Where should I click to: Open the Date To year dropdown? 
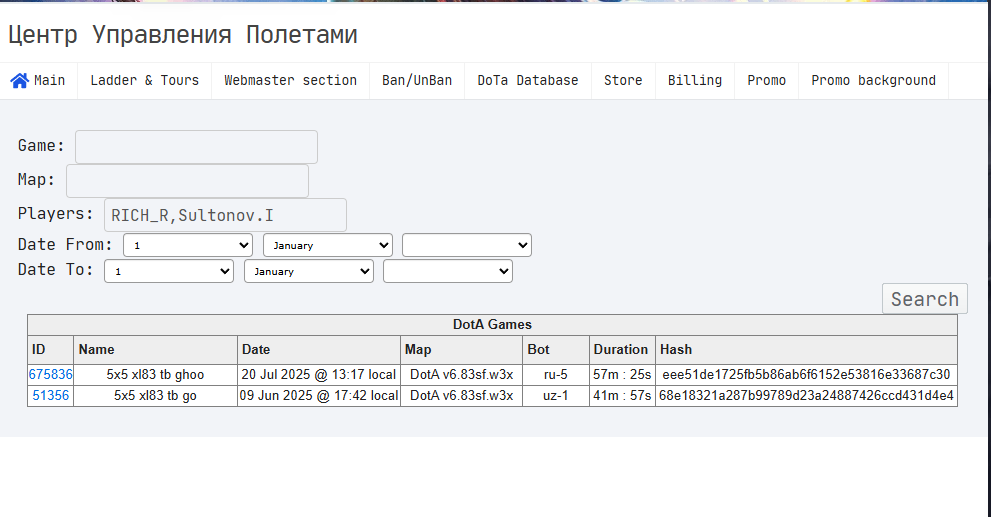[x=448, y=271]
